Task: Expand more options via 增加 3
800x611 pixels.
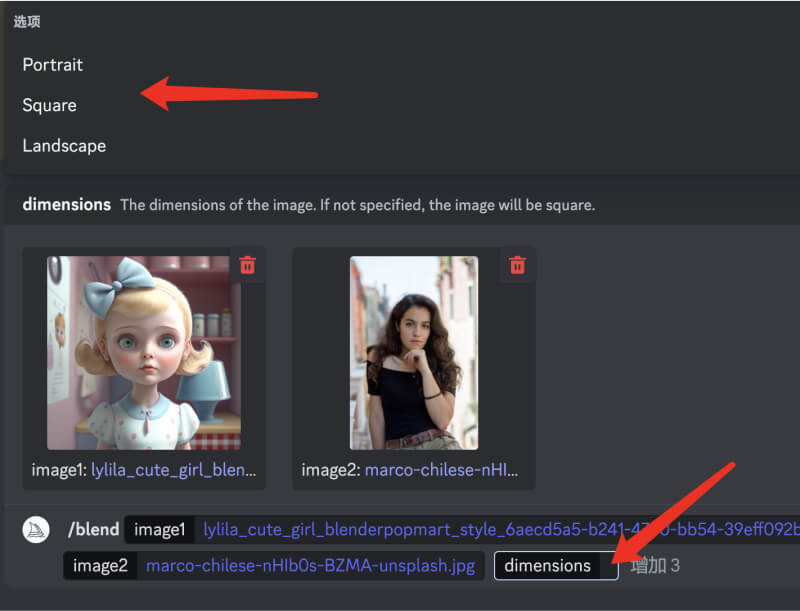Action: (655, 566)
